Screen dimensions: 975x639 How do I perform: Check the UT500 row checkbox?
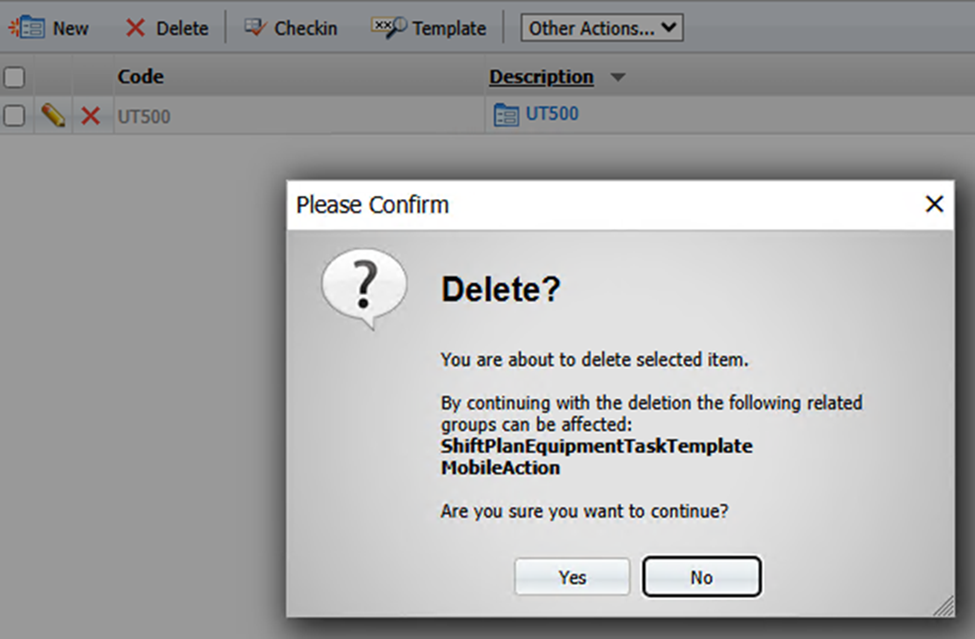(14, 116)
